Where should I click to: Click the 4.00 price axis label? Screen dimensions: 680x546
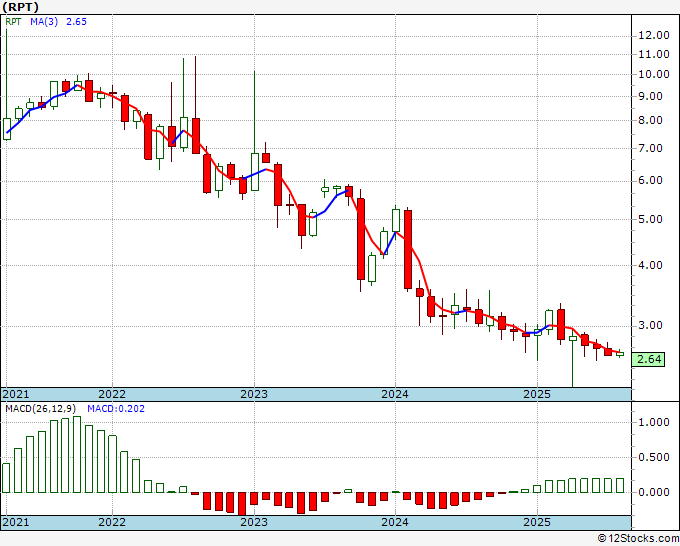tap(651, 265)
